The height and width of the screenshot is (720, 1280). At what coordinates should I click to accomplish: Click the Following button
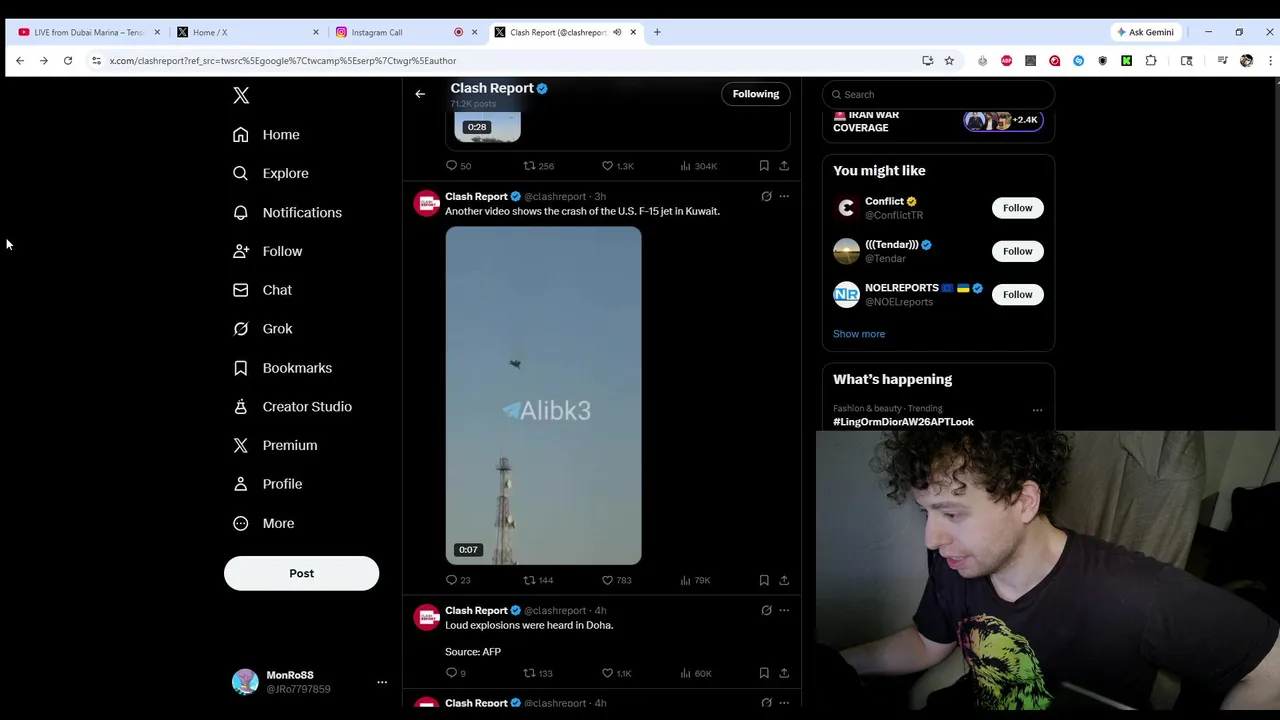tap(756, 94)
